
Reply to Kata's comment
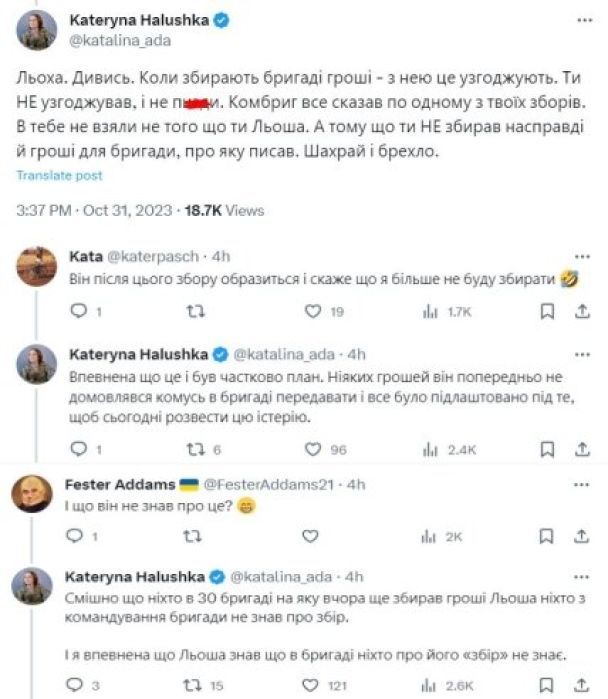coord(79,312)
